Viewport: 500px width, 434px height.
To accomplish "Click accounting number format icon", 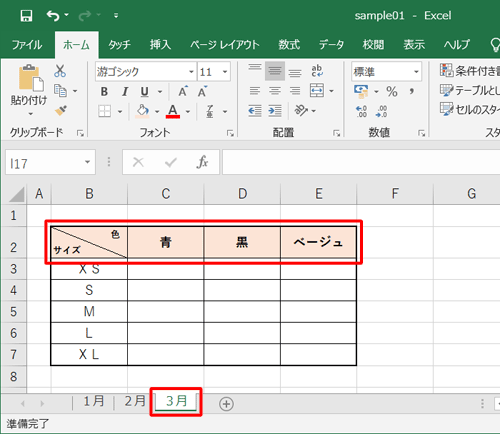I will click(361, 91).
